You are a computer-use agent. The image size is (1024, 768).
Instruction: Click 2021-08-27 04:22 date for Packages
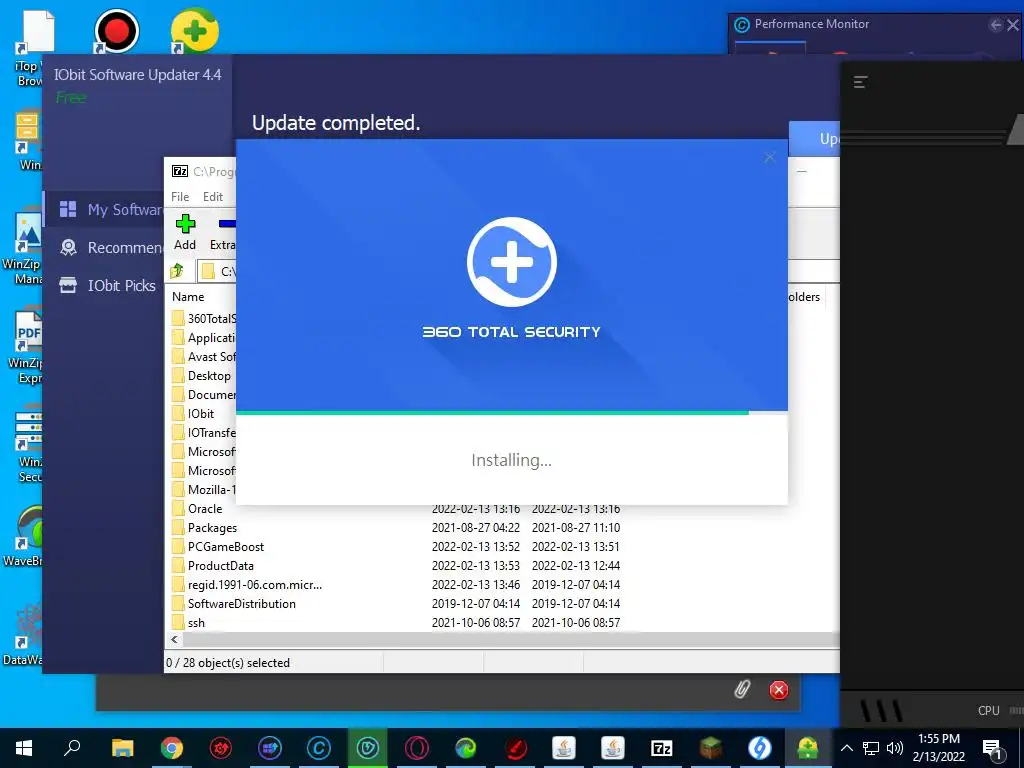(x=475, y=528)
